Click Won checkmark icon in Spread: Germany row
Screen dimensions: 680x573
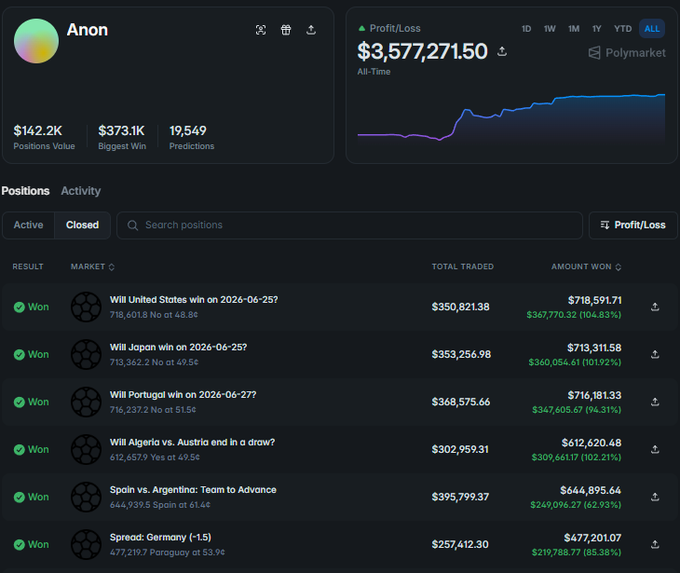click(19, 544)
